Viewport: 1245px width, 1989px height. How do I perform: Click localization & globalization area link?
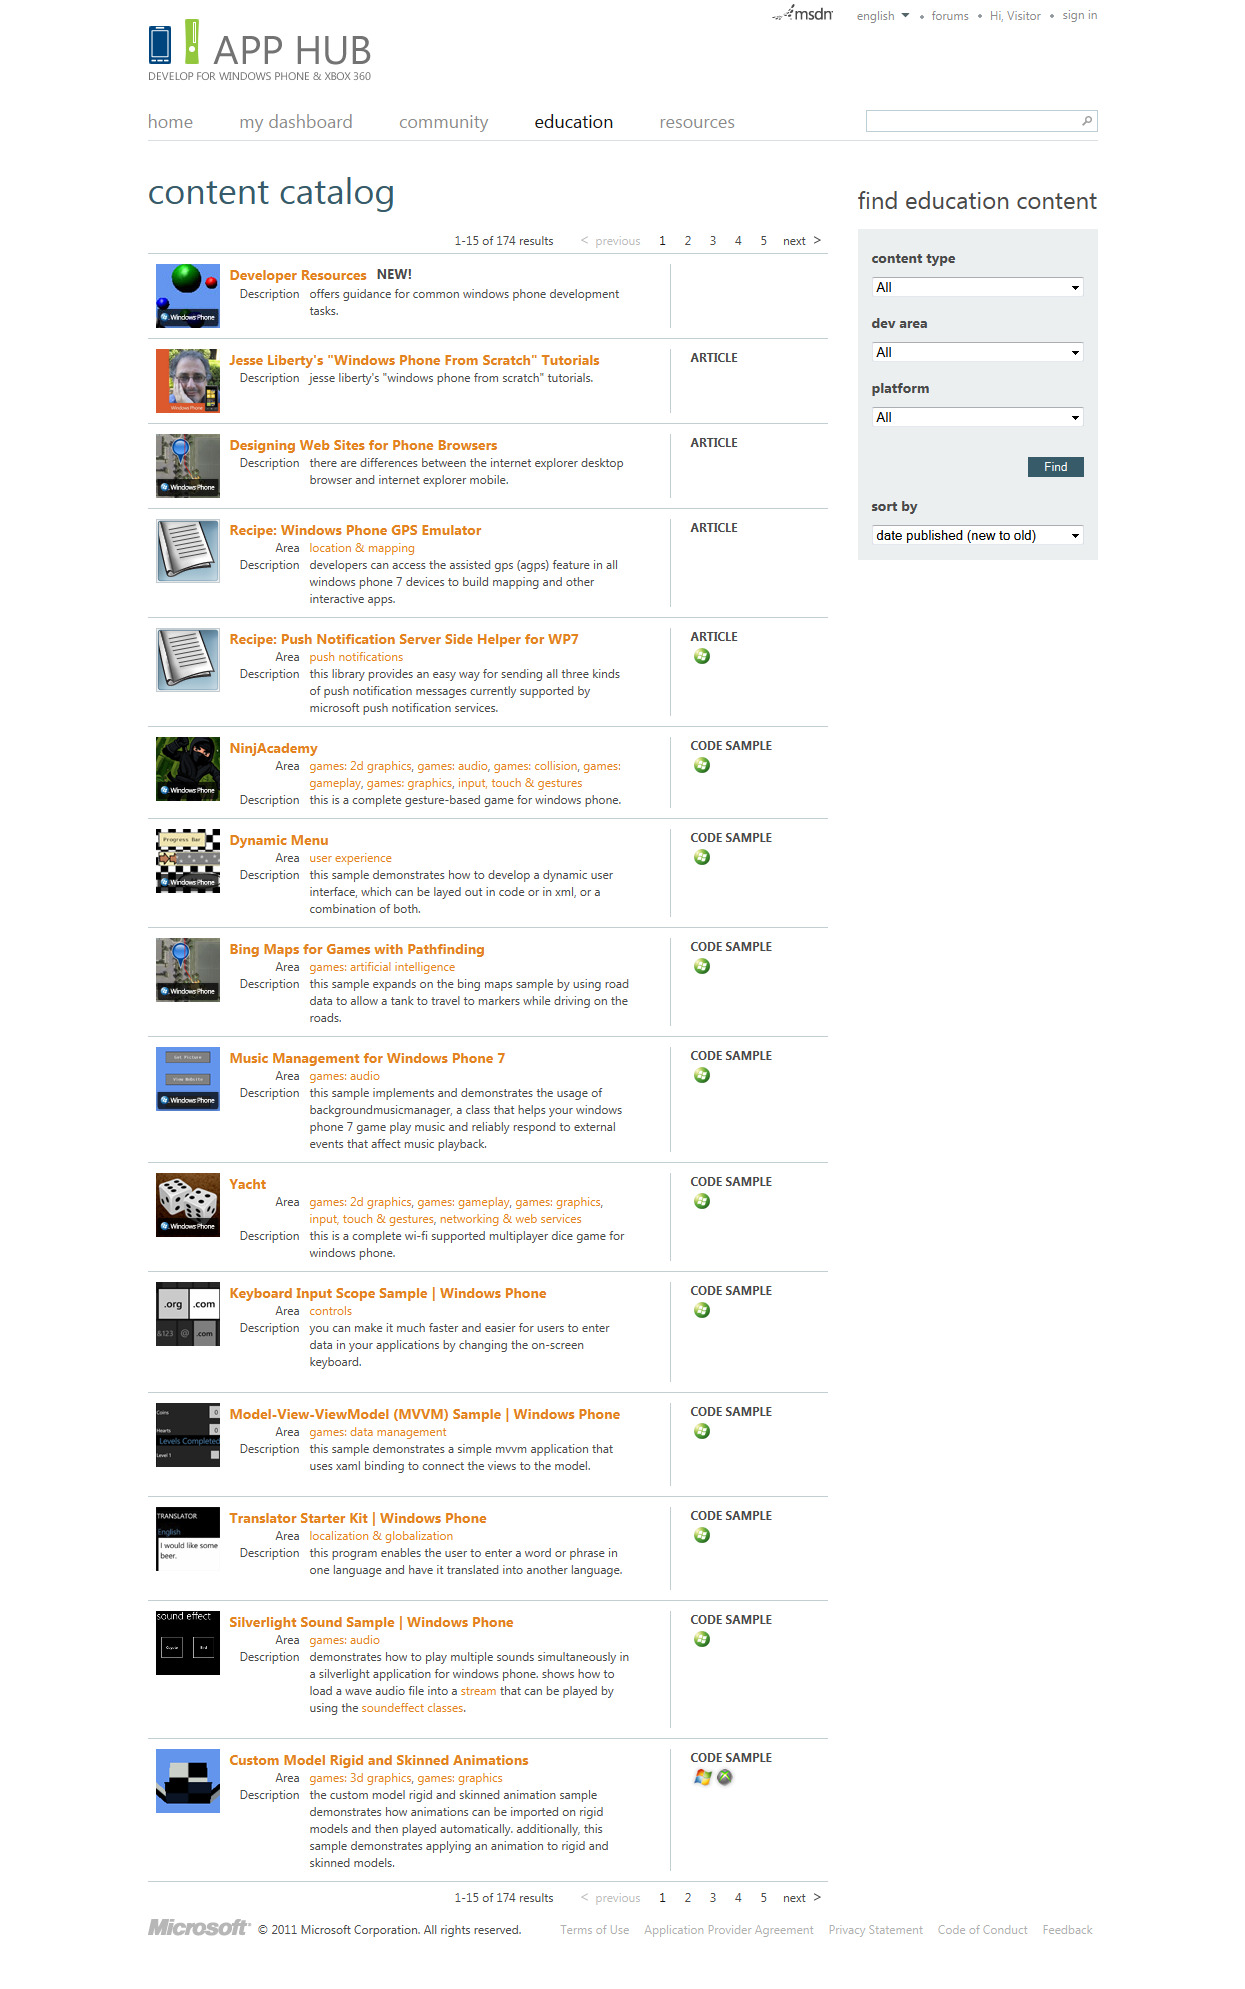(x=381, y=1536)
